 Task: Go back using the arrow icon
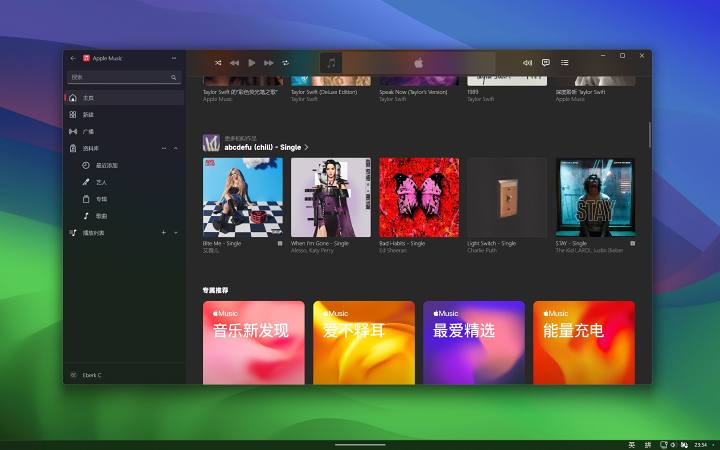[x=73, y=58]
